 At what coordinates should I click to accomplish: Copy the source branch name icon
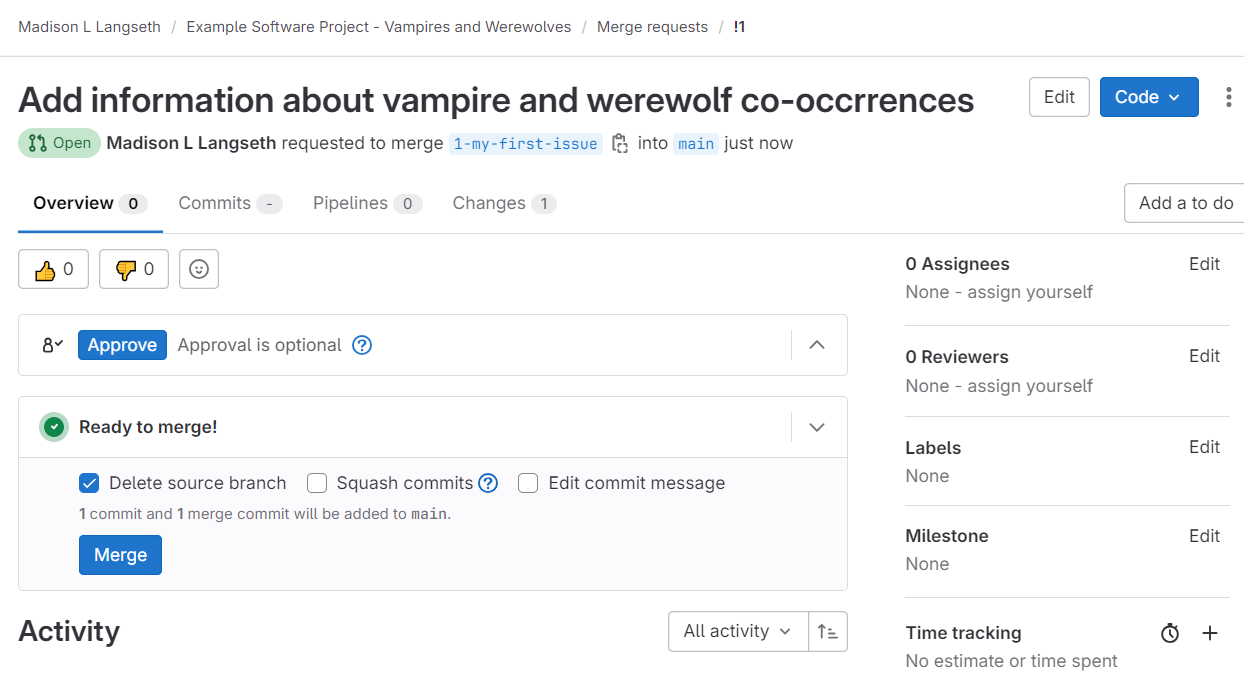(x=620, y=144)
